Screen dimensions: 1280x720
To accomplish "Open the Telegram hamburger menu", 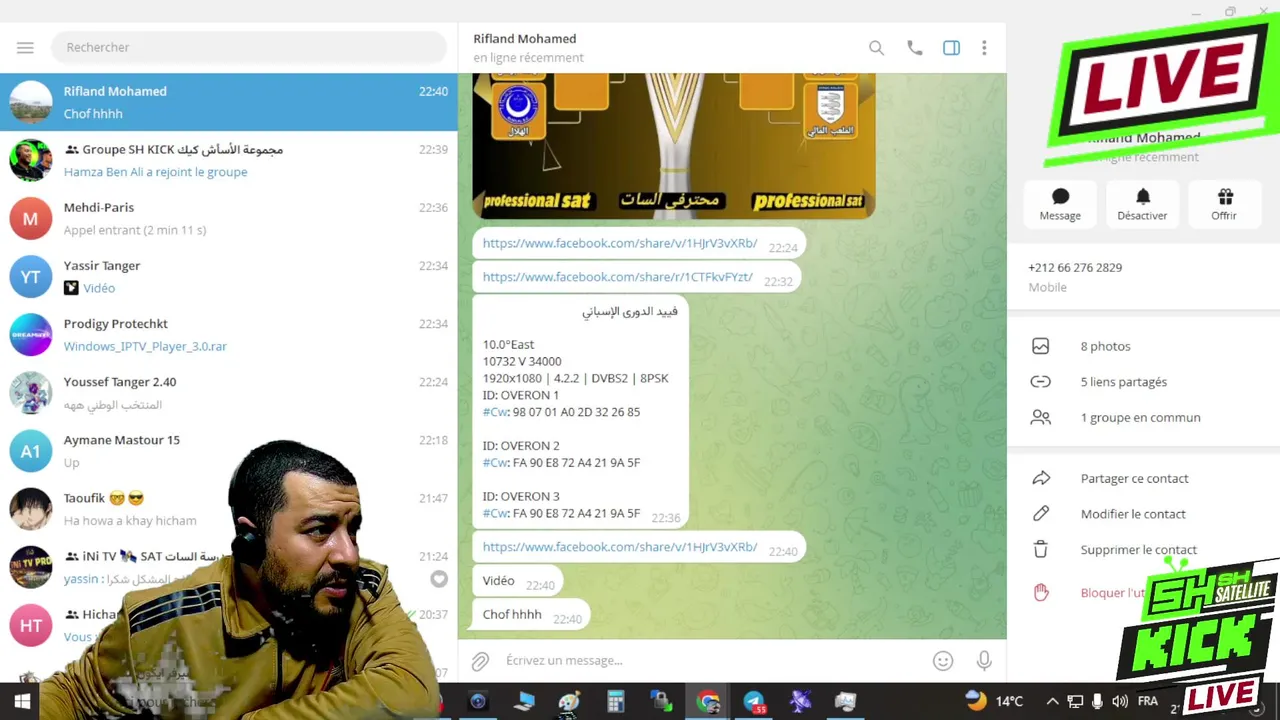I will click(25, 47).
